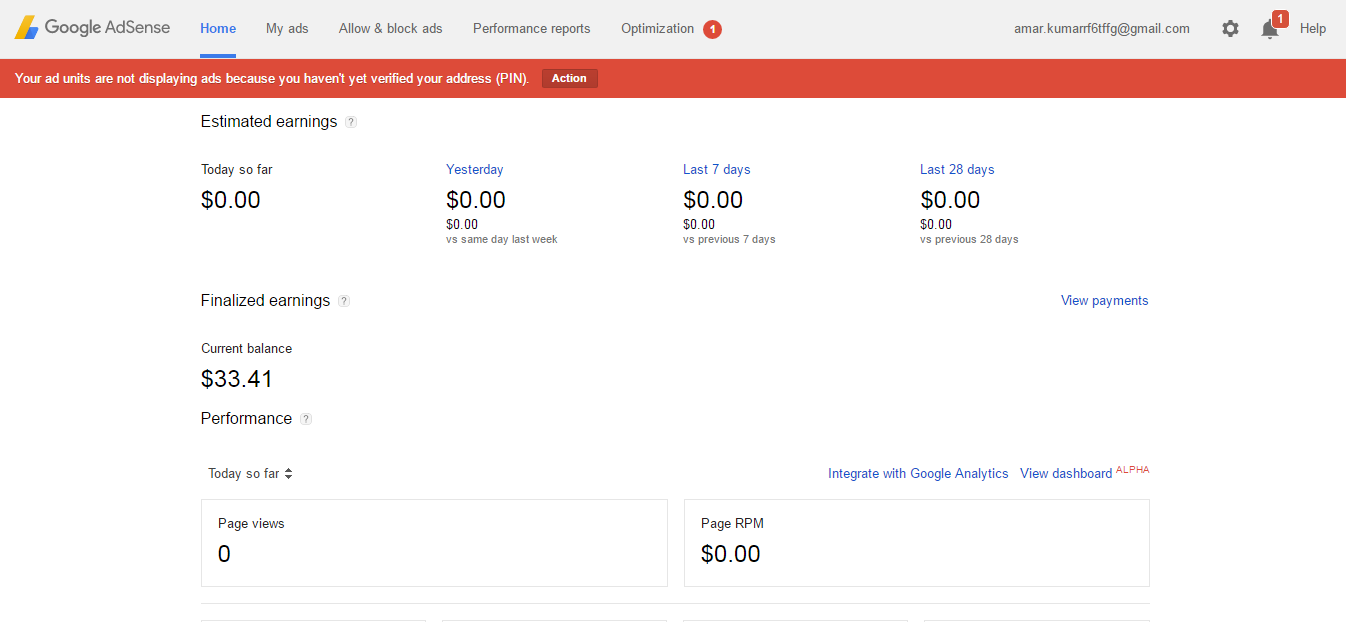Click the $33.41 current balance value
This screenshot has width=1346, height=622.
[x=237, y=379]
